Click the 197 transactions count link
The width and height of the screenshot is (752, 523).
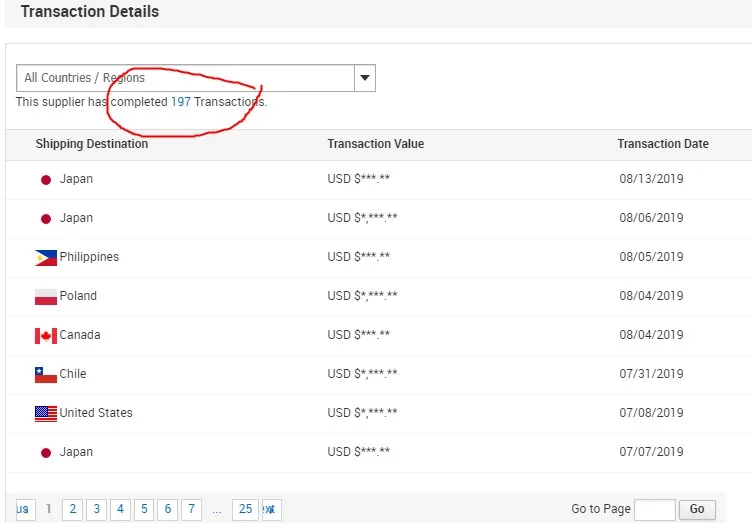click(180, 102)
